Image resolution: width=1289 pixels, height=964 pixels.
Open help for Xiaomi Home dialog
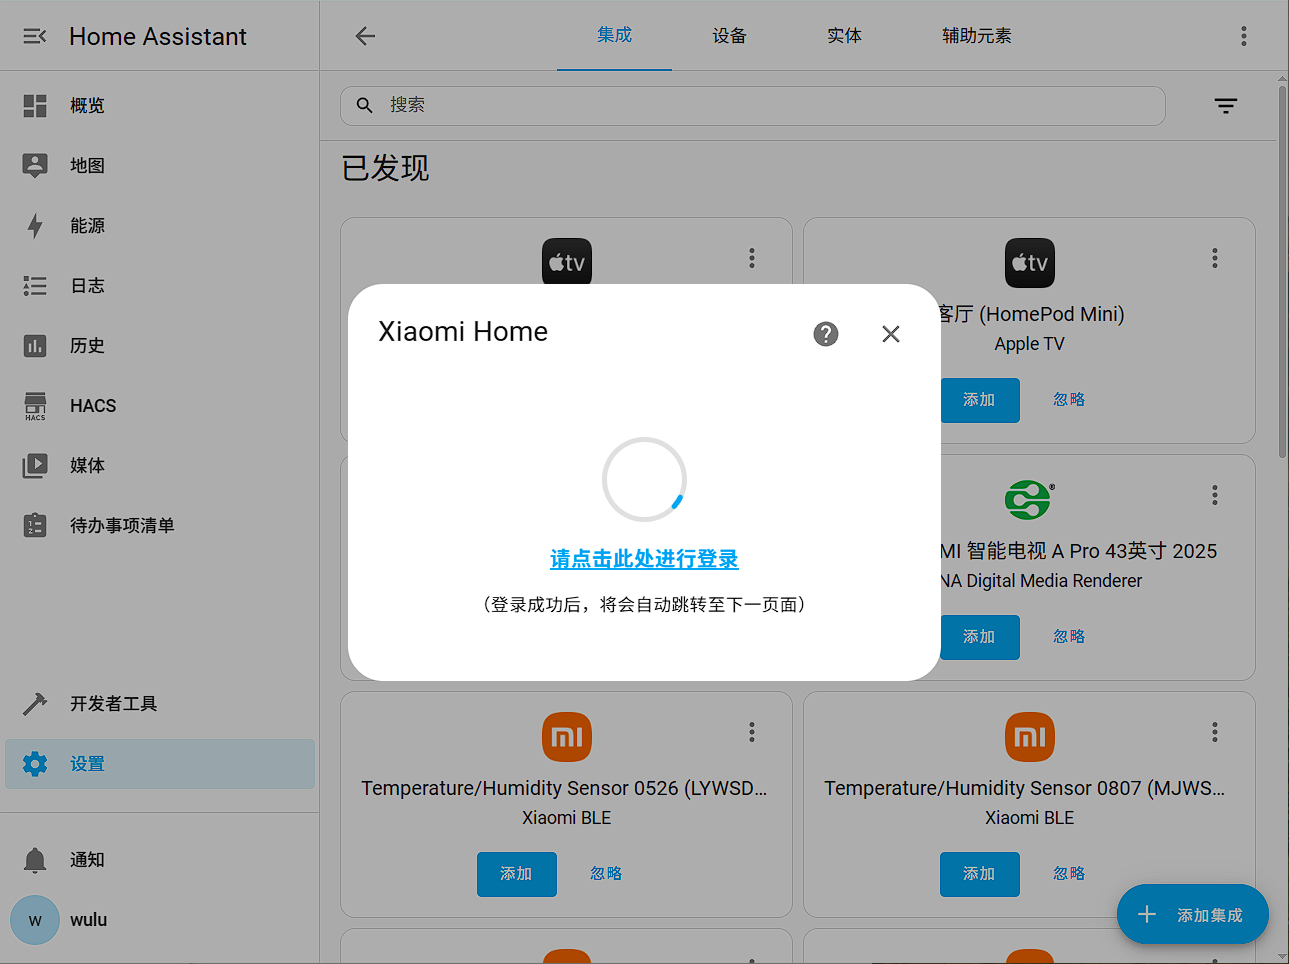826,334
